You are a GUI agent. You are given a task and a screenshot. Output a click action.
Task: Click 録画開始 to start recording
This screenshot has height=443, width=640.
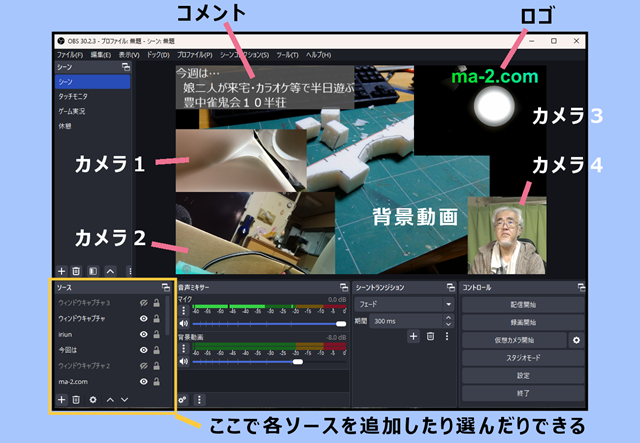coord(523,323)
